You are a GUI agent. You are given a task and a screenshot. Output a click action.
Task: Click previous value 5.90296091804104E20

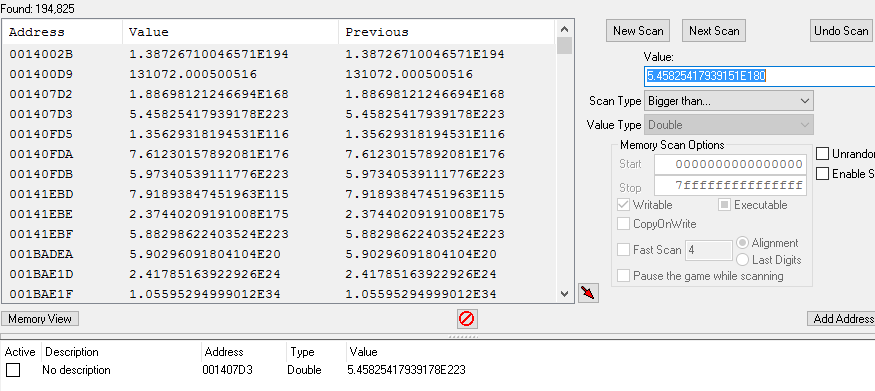pos(421,254)
